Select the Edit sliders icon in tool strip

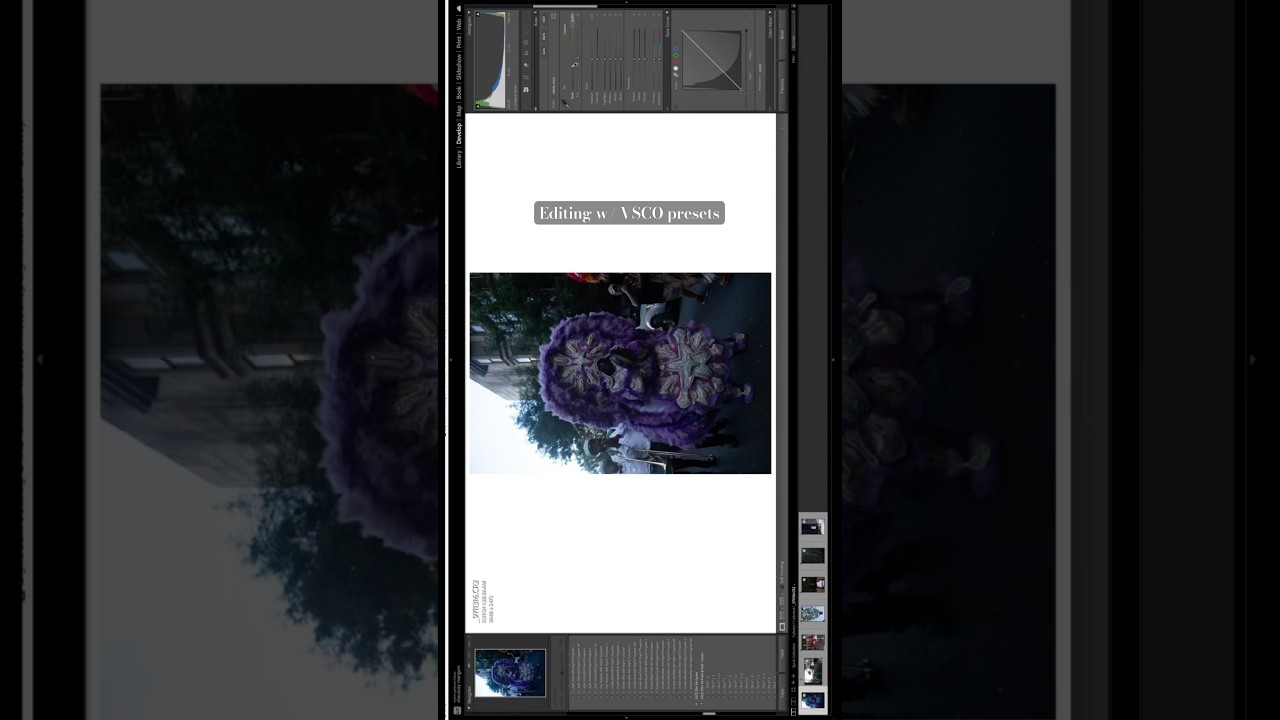point(526,89)
